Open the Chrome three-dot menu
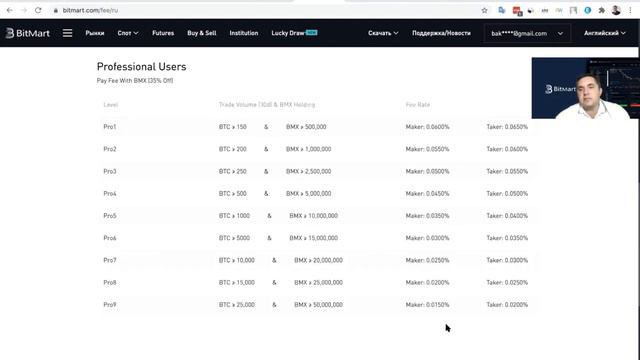640x360 pixels. click(x=631, y=11)
